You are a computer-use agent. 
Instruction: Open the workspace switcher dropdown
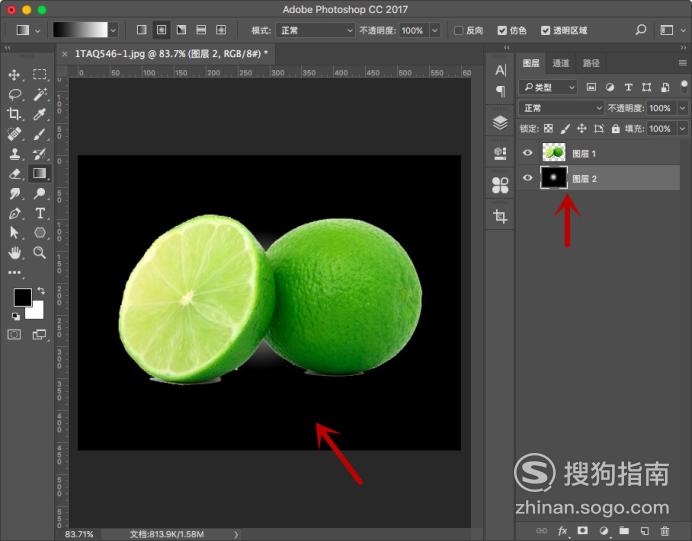pos(672,30)
